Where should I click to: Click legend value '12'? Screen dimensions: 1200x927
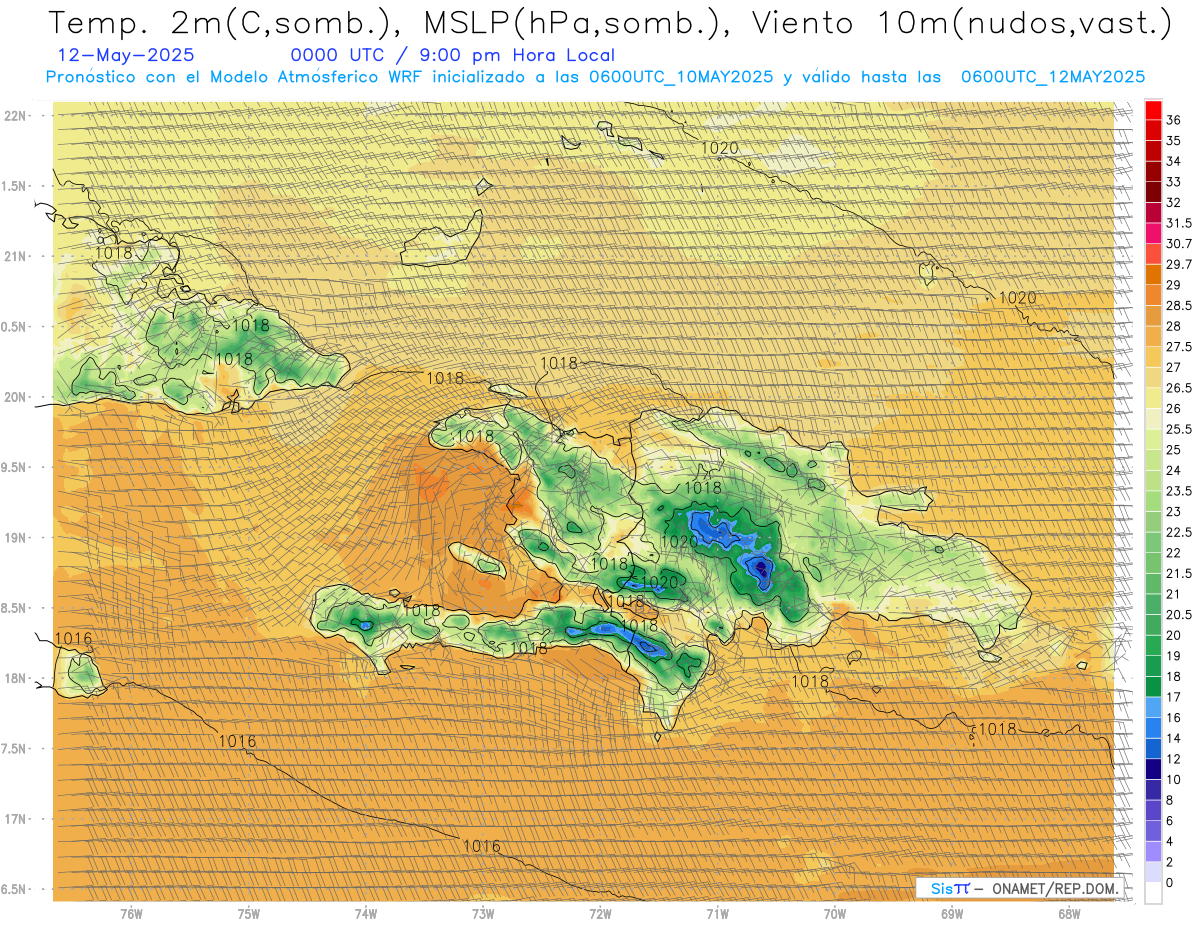1174,758
